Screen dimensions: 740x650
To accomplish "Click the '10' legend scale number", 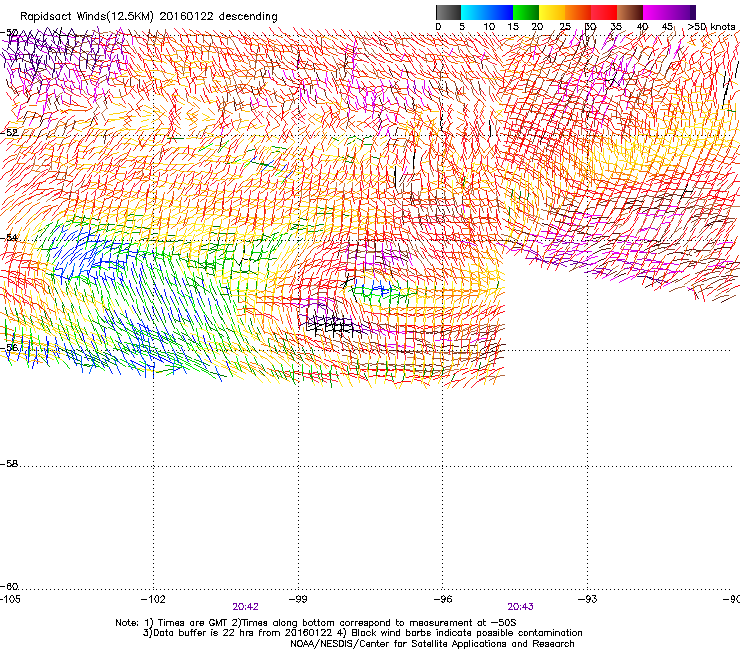I will click(489, 27).
